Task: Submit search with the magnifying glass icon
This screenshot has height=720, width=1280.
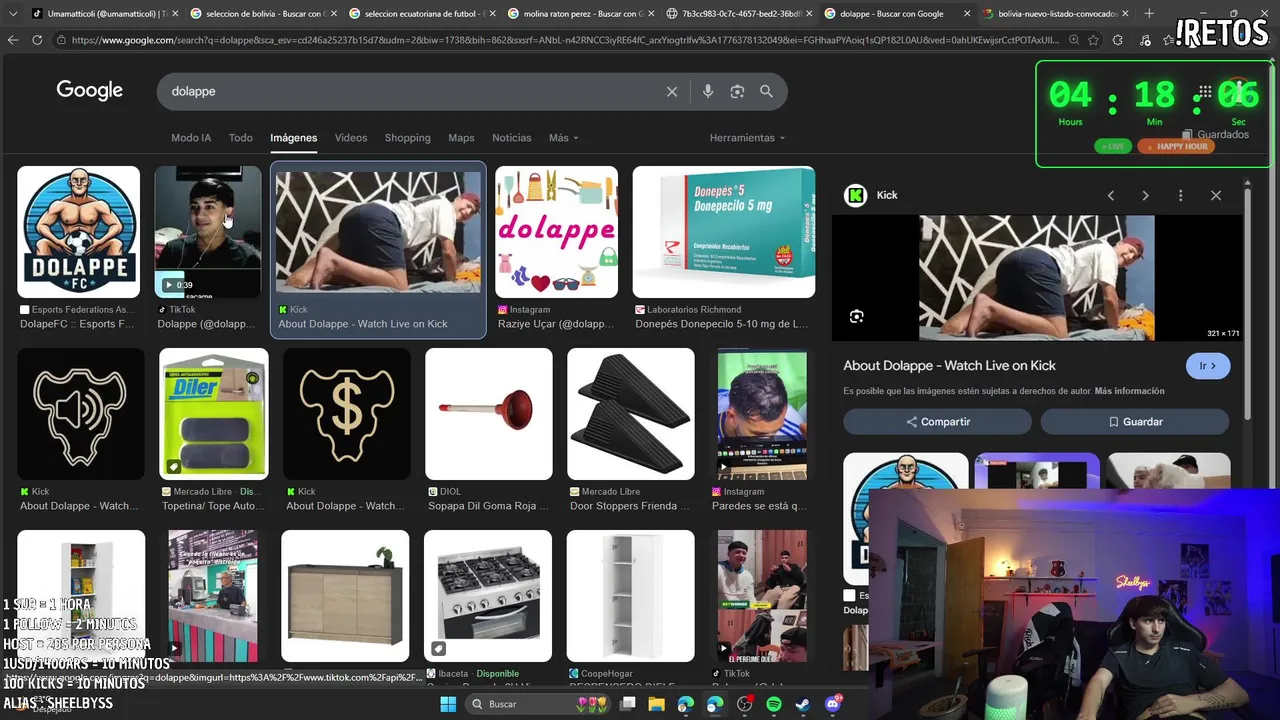Action: [766, 91]
